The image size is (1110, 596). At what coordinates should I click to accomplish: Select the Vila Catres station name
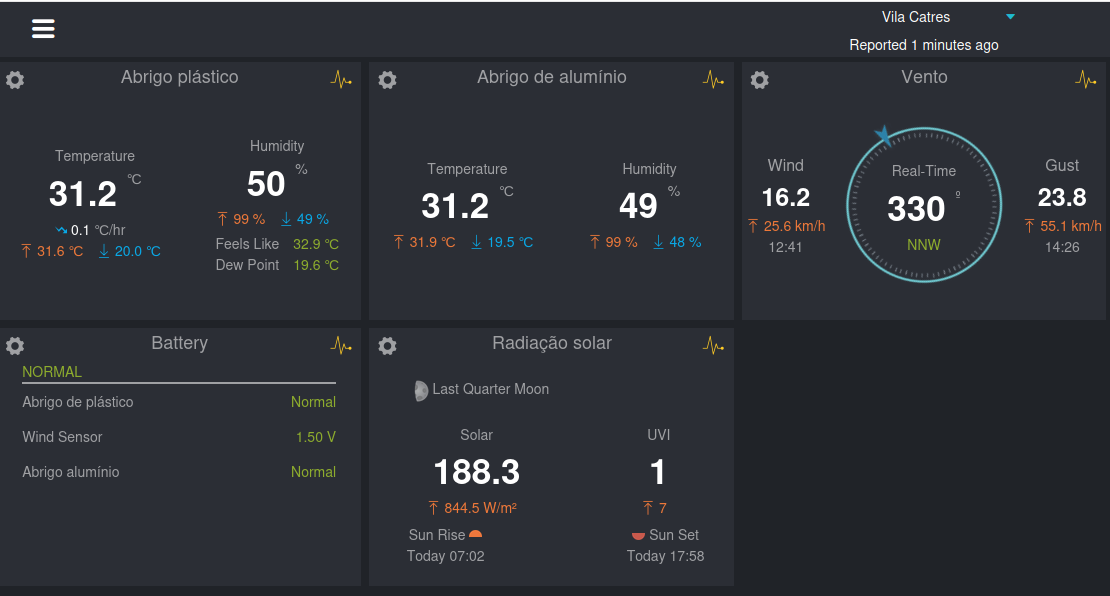click(915, 17)
